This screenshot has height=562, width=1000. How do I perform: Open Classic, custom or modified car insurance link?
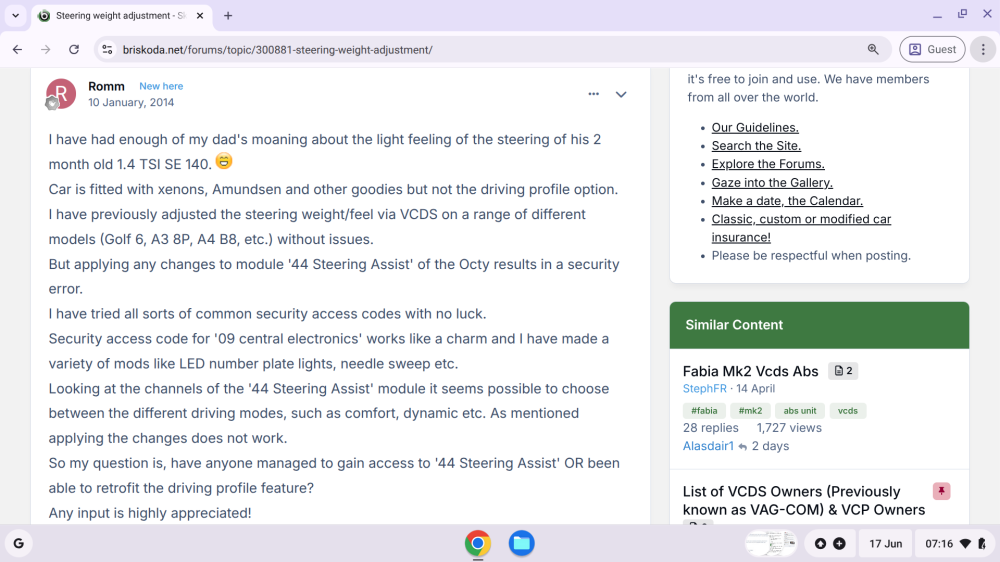(x=801, y=228)
